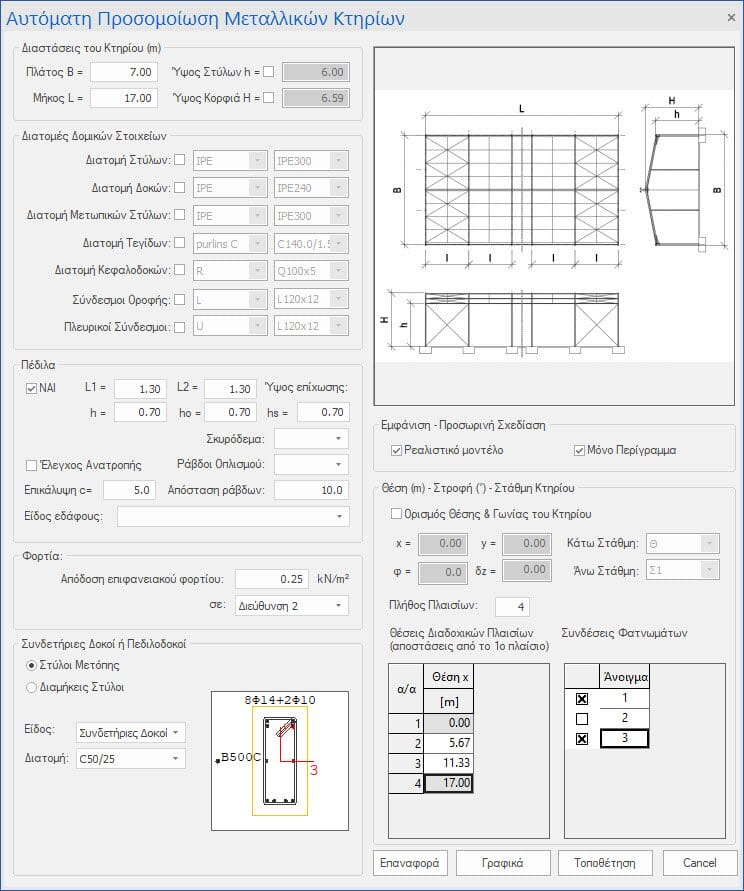Toggle the Μόνο Περίγραμμα checkbox
Screen dimensions: 744x891
(579, 450)
